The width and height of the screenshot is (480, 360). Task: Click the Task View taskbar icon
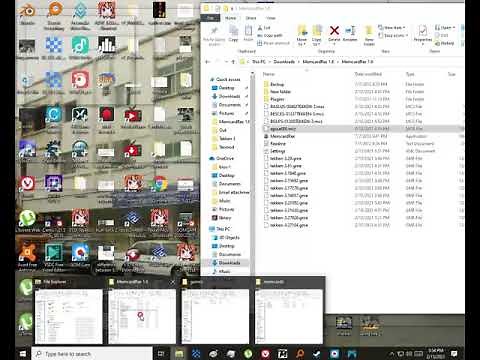[161, 354]
